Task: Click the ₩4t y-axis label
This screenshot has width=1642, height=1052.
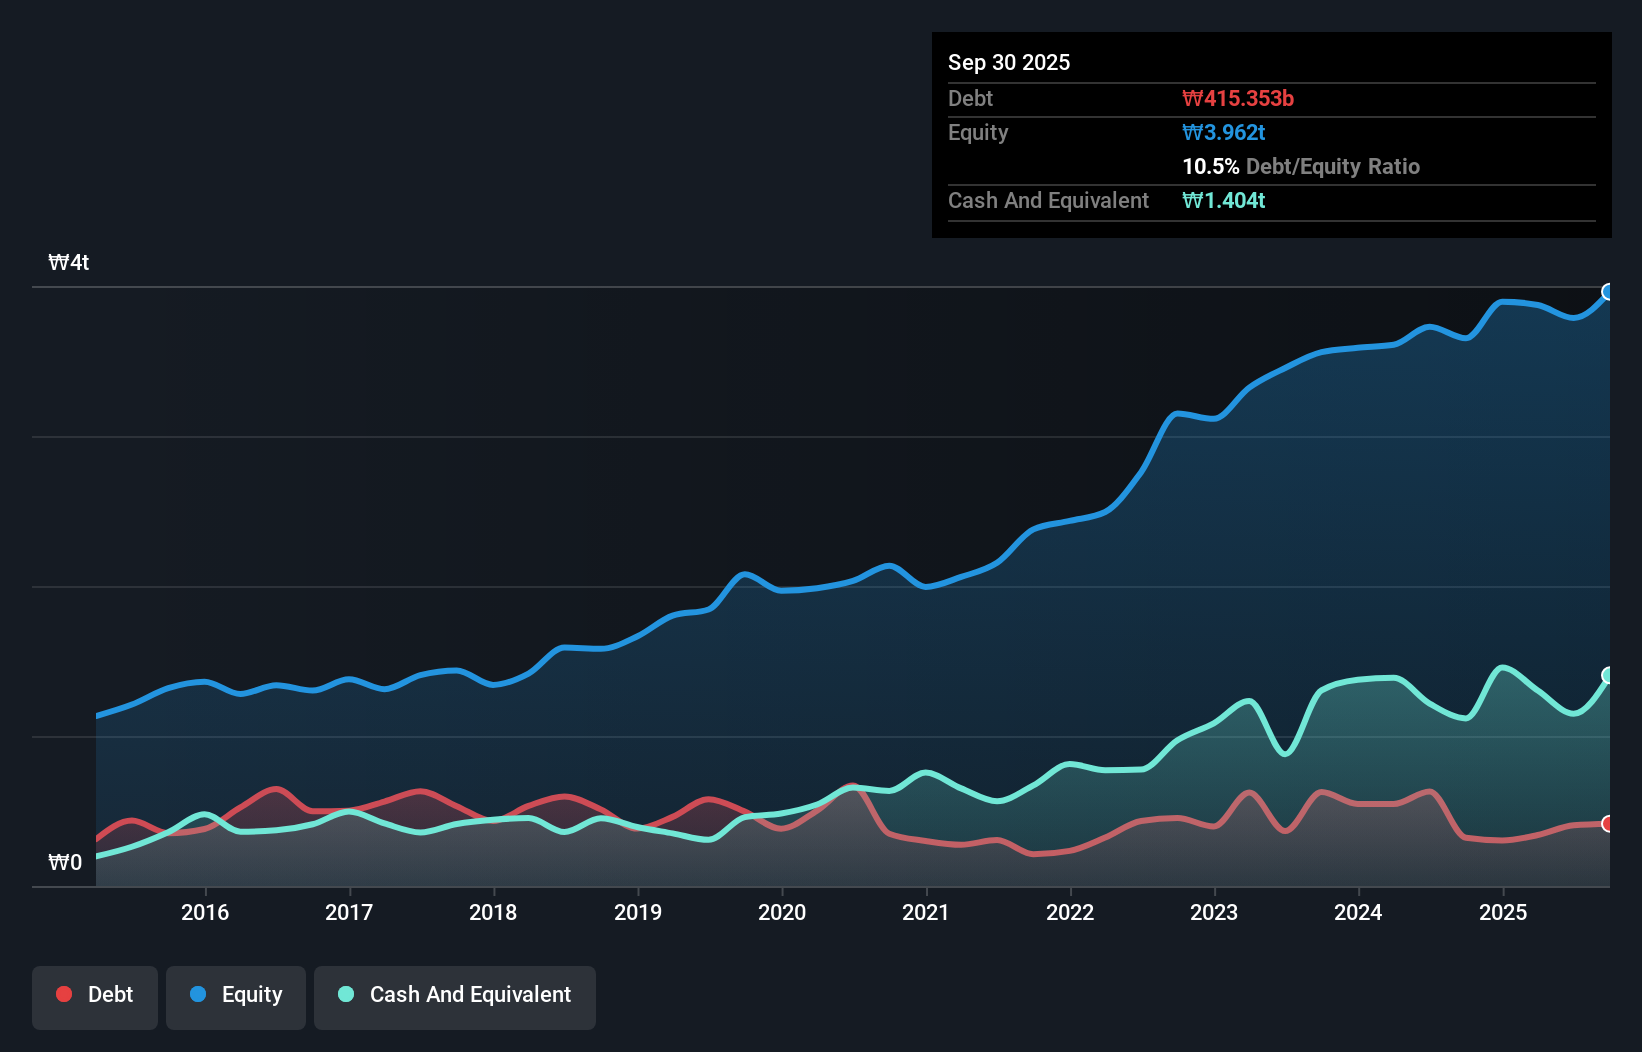Action: coord(69,263)
